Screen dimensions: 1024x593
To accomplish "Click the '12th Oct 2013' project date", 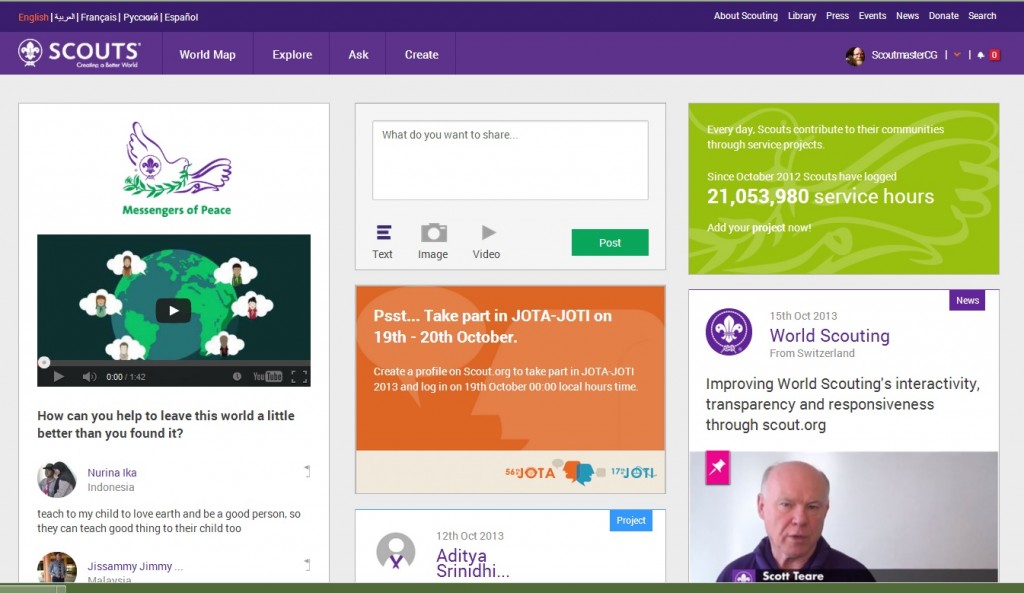I will [x=470, y=536].
